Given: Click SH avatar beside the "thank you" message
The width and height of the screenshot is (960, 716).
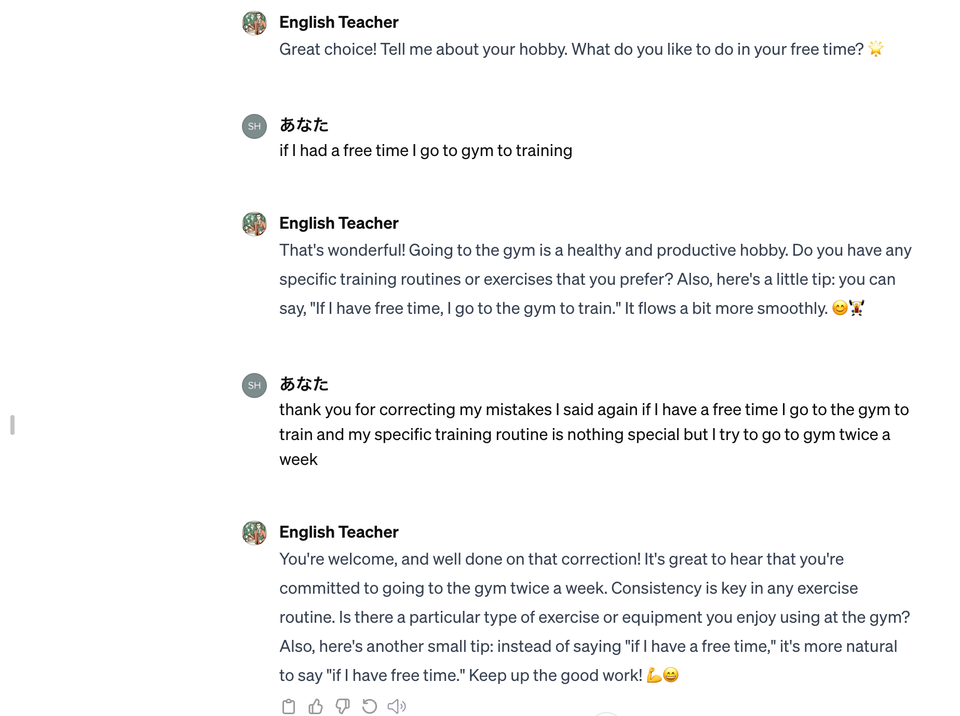Looking at the screenshot, I should [x=255, y=385].
